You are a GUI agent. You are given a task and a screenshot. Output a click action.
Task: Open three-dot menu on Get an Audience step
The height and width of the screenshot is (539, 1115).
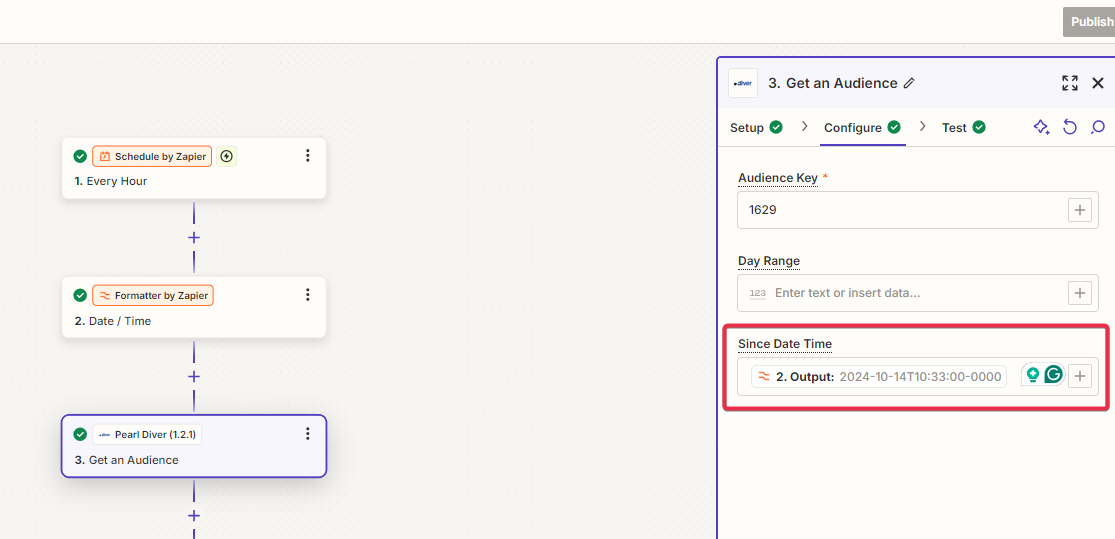308,434
